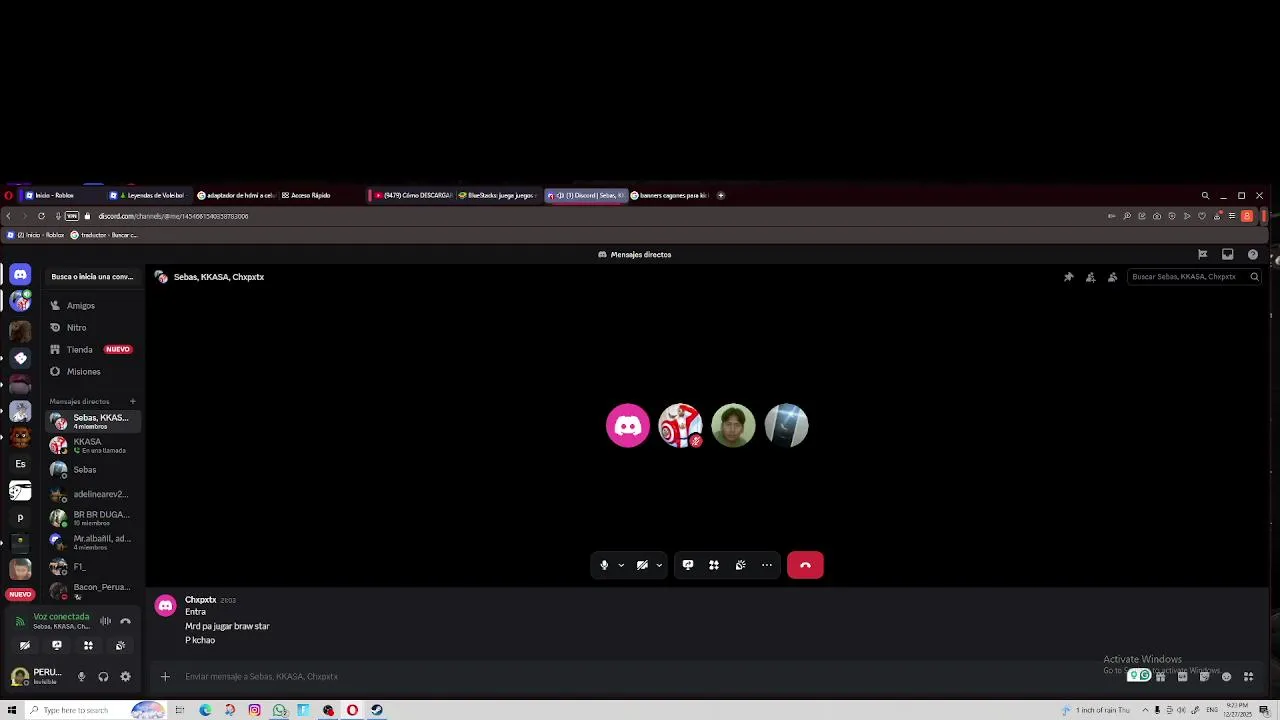
Task: Add friends to group DM icon
Action: [x=1090, y=277]
